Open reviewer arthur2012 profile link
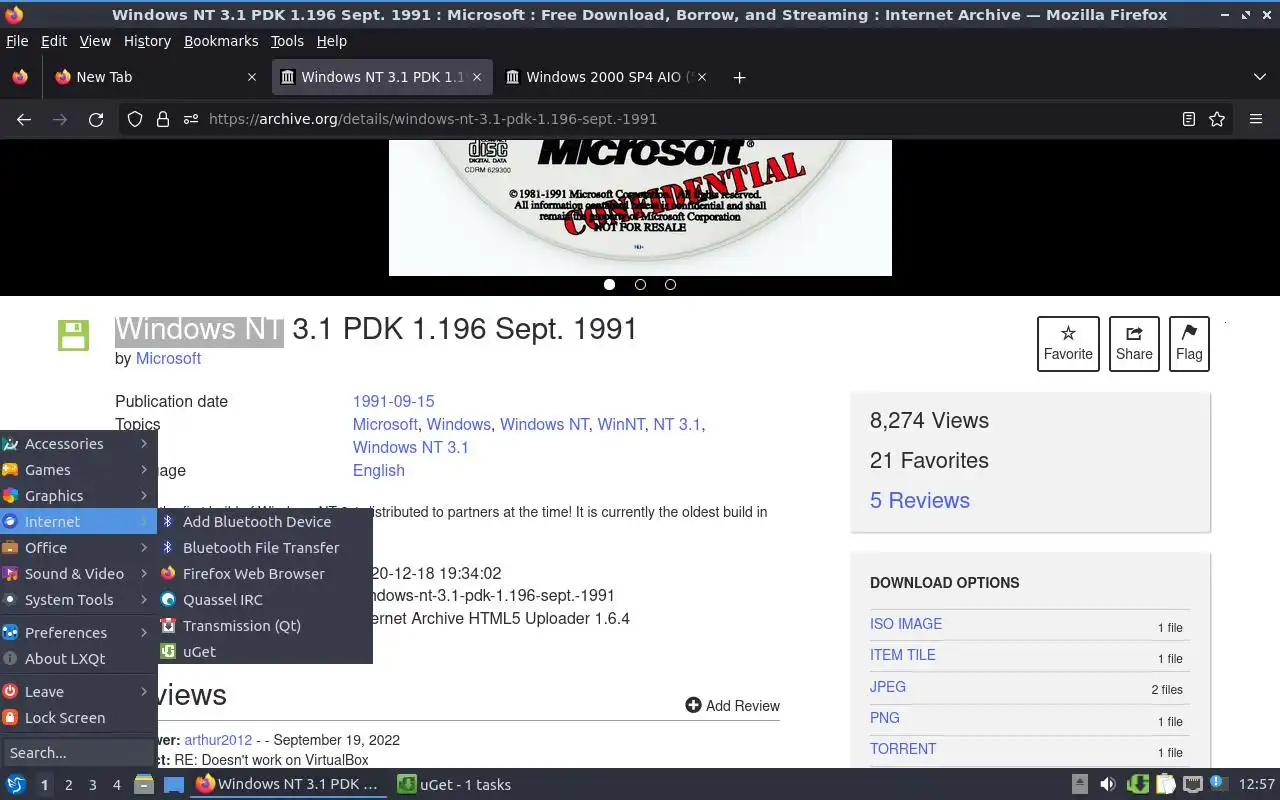This screenshot has width=1280, height=800. (218, 740)
